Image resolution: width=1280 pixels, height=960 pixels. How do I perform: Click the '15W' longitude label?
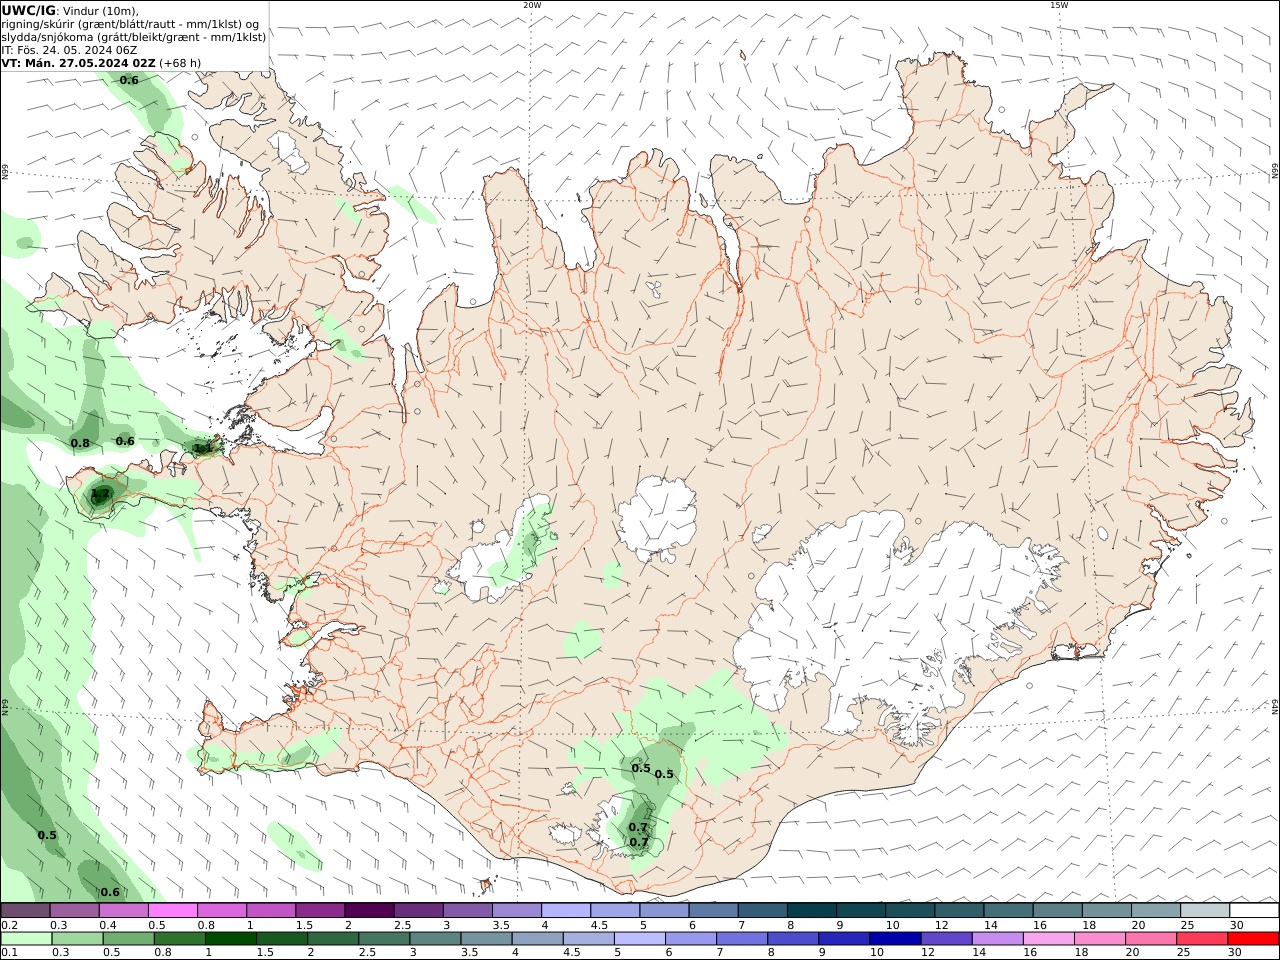[1059, 5]
